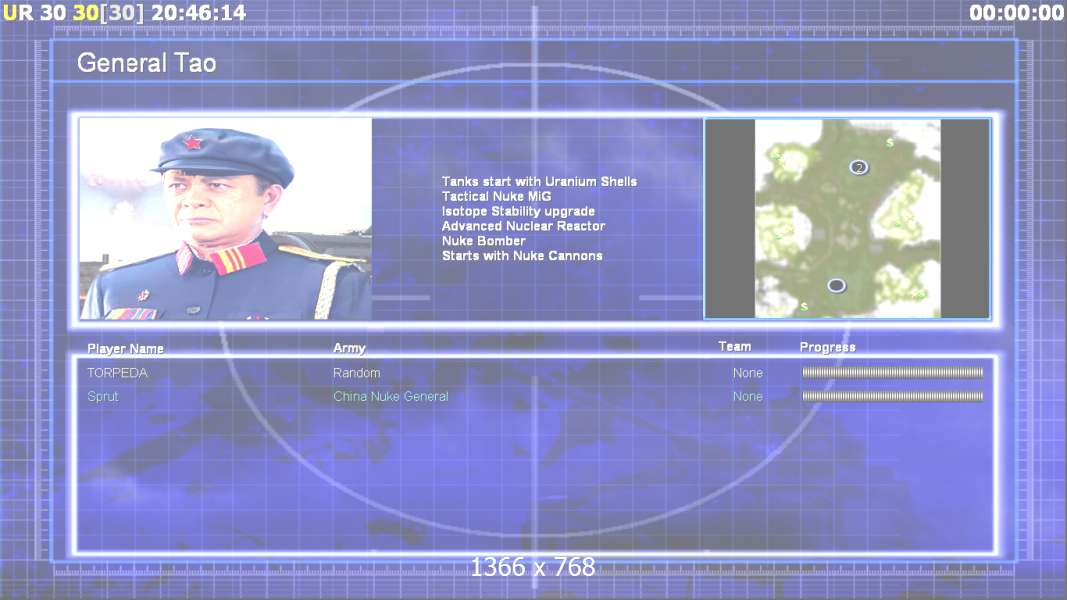This screenshot has width=1067, height=600.
Task: Click 'Tanks start with Uranium Shells' text
Action: coord(539,182)
